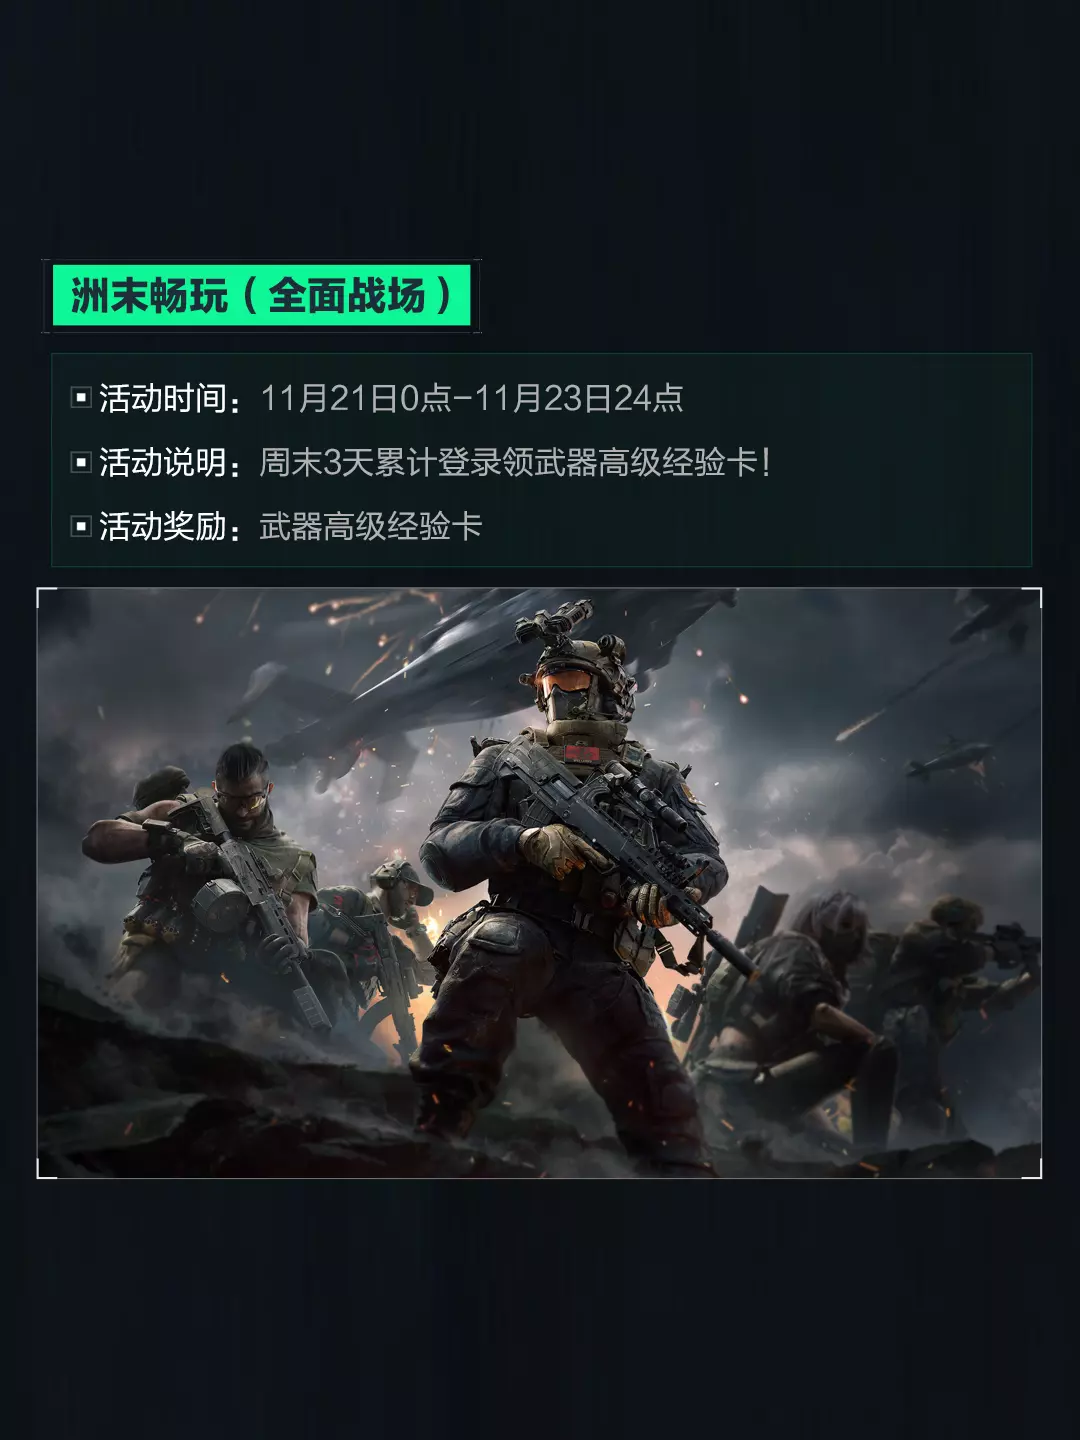Open the battlefield soldiers promotional image
Screen dimensions: 1080x1440
click(540, 883)
